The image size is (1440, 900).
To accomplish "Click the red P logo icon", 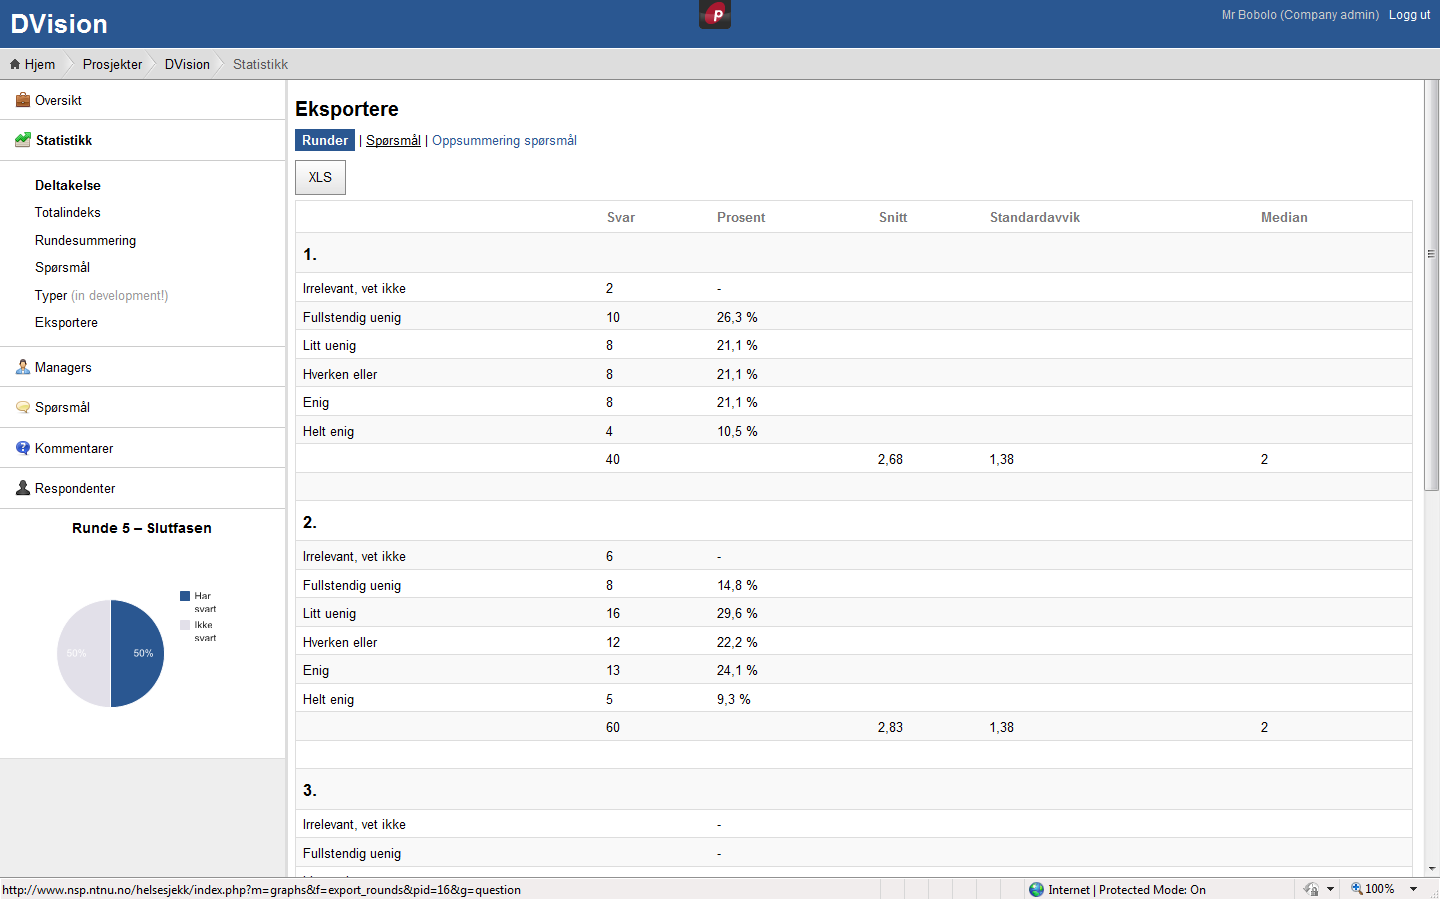I will click(715, 14).
